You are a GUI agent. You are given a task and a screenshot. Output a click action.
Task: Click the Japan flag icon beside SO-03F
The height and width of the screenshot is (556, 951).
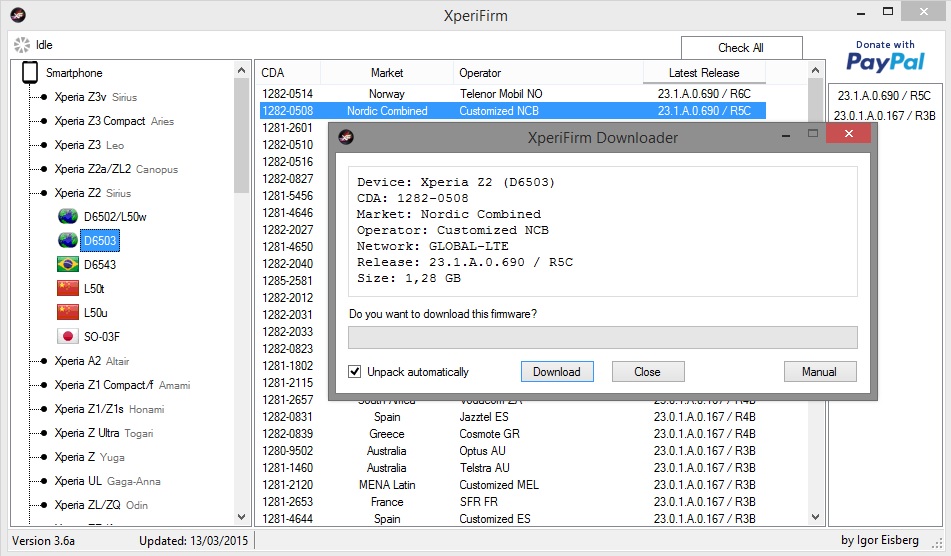[68, 337]
